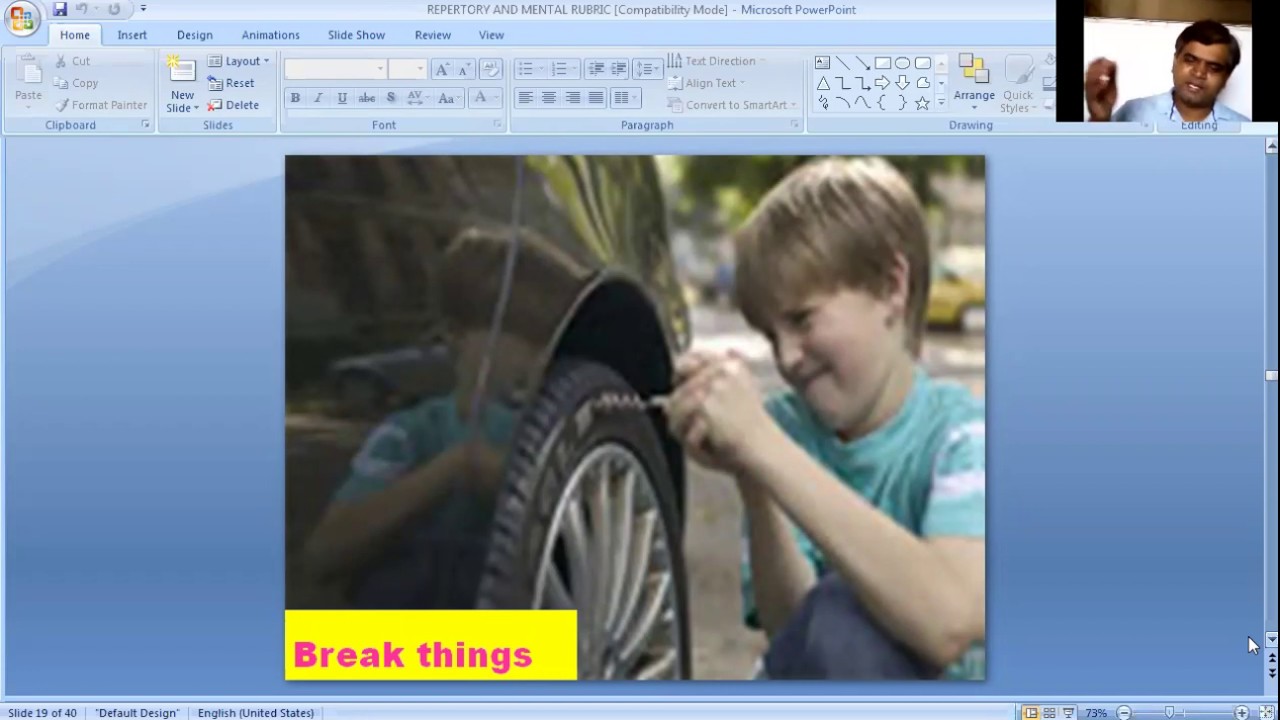Image resolution: width=1280 pixels, height=720 pixels.
Task: Clear all formatting
Action: (x=490, y=69)
